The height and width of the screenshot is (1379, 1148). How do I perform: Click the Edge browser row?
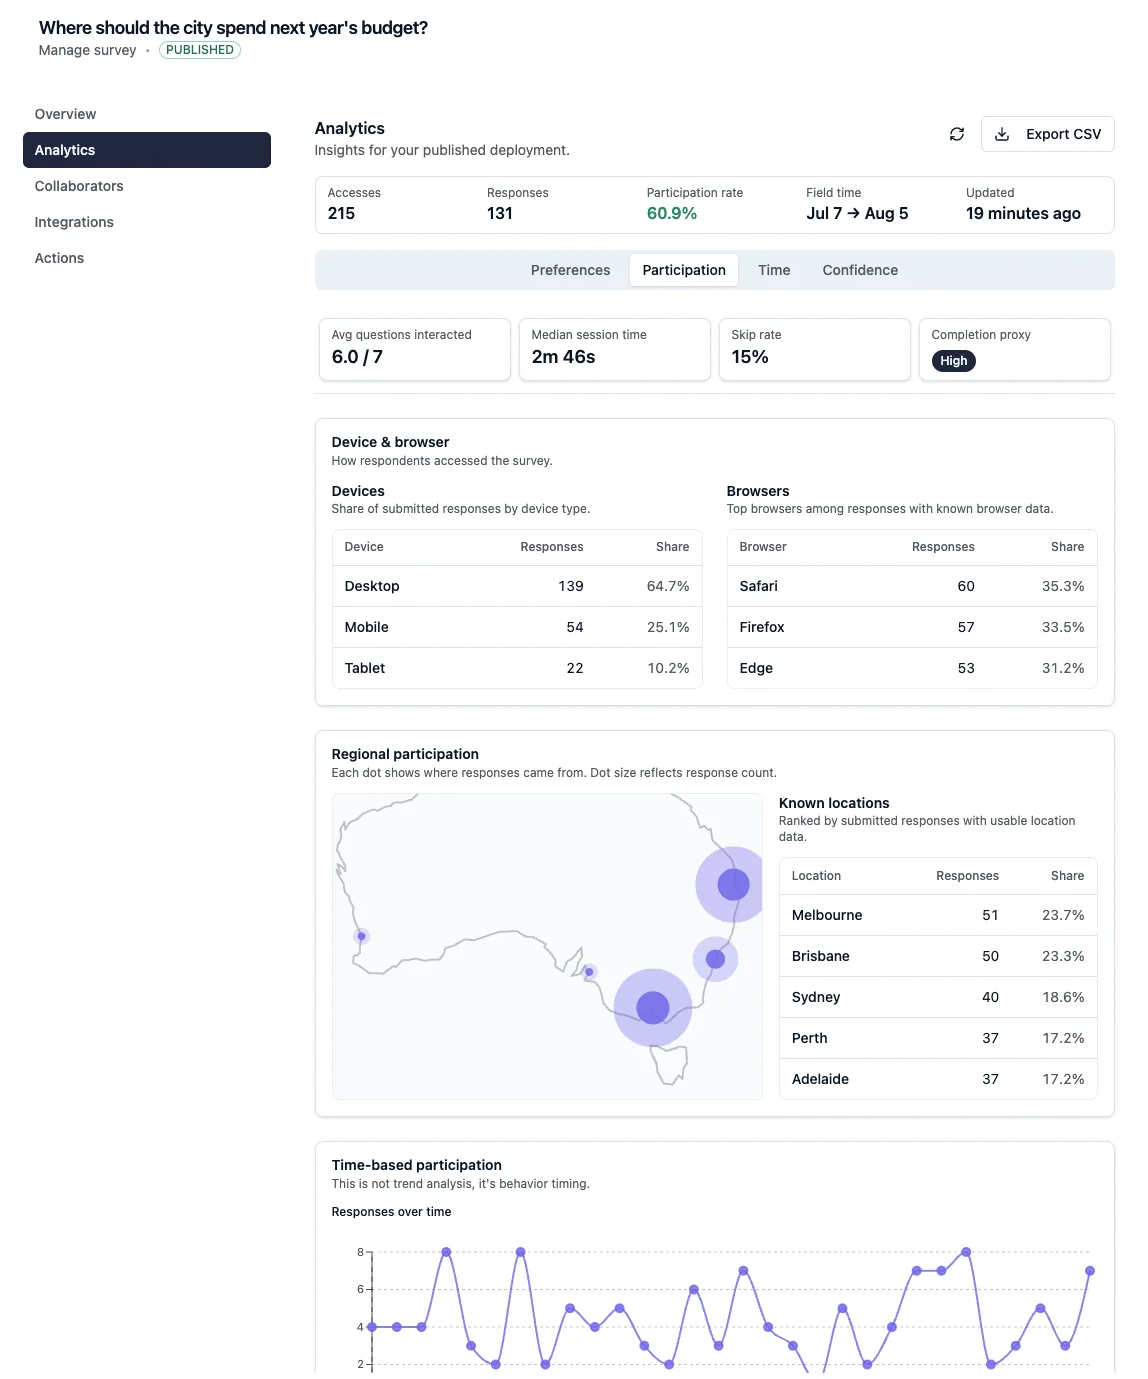(912, 668)
